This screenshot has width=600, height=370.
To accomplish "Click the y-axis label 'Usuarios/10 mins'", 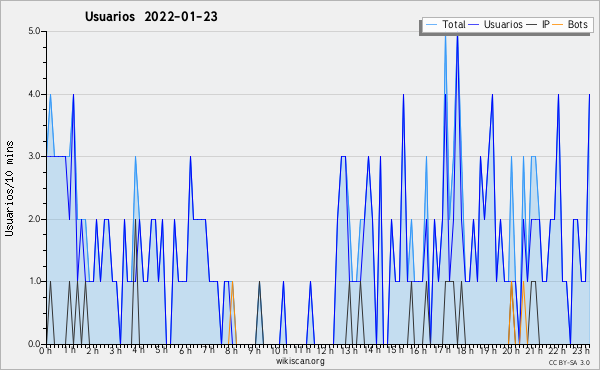I will pyautogui.click(x=9, y=188).
